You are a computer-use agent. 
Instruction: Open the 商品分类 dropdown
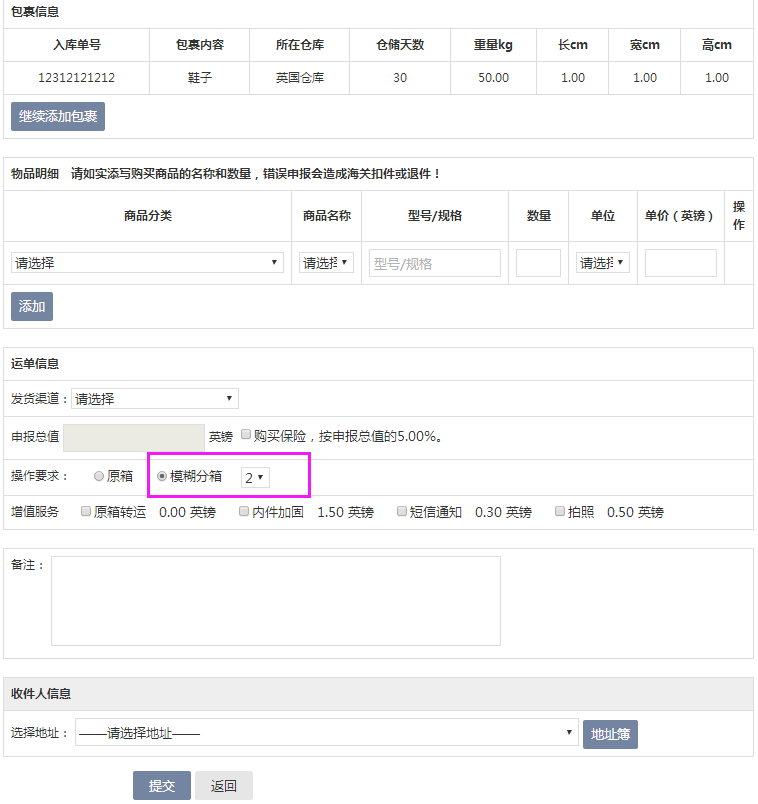[x=147, y=263]
